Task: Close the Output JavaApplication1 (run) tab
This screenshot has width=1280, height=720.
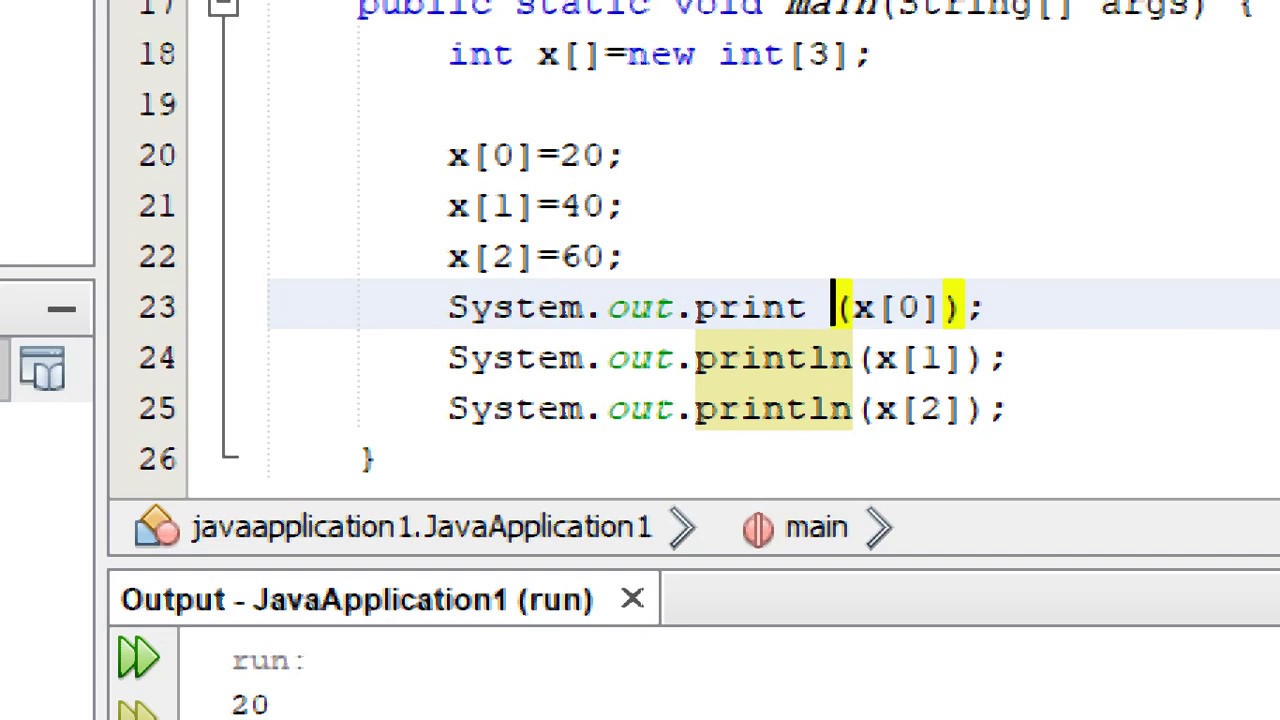Action: (x=632, y=599)
